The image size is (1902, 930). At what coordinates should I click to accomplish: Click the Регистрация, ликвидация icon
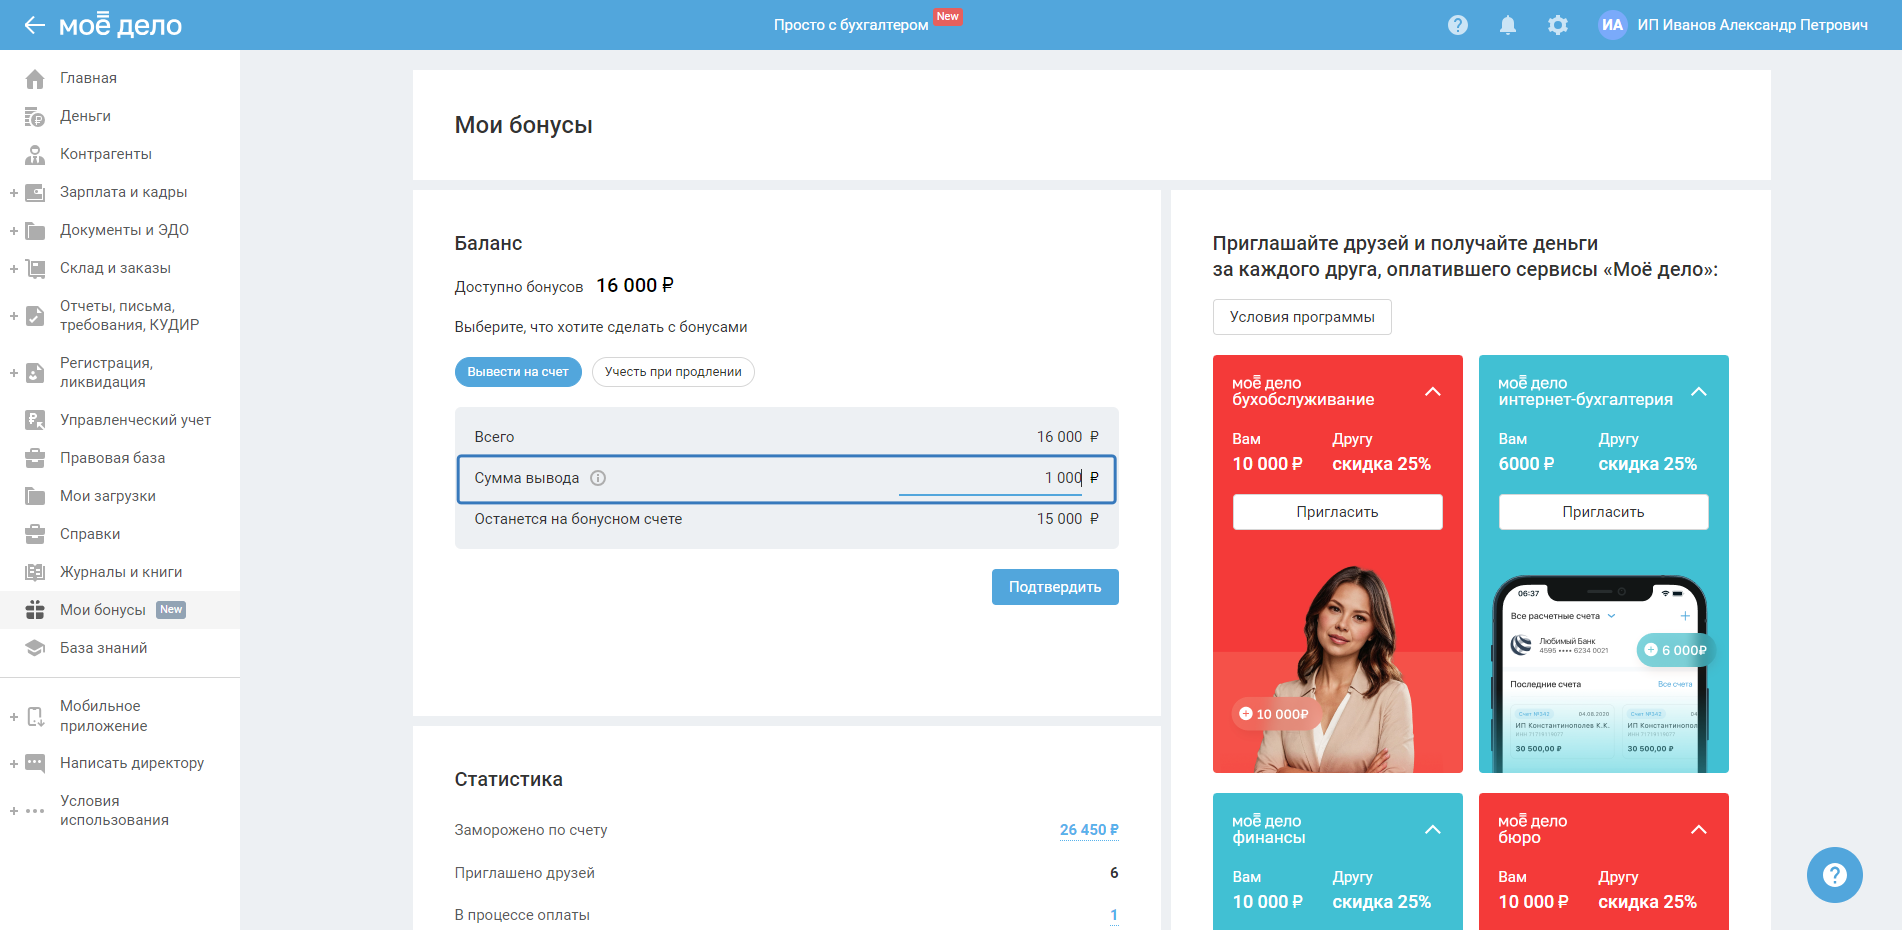tap(35, 373)
